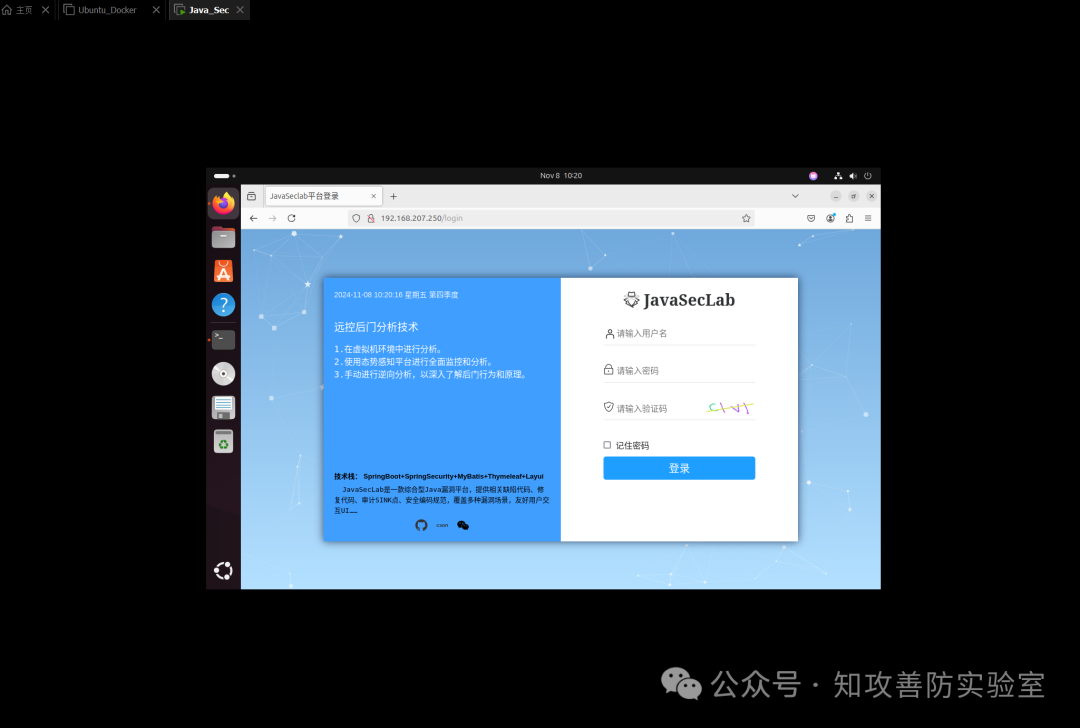
Task: Open the Files manager in the dock
Action: pyautogui.click(x=223, y=238)
